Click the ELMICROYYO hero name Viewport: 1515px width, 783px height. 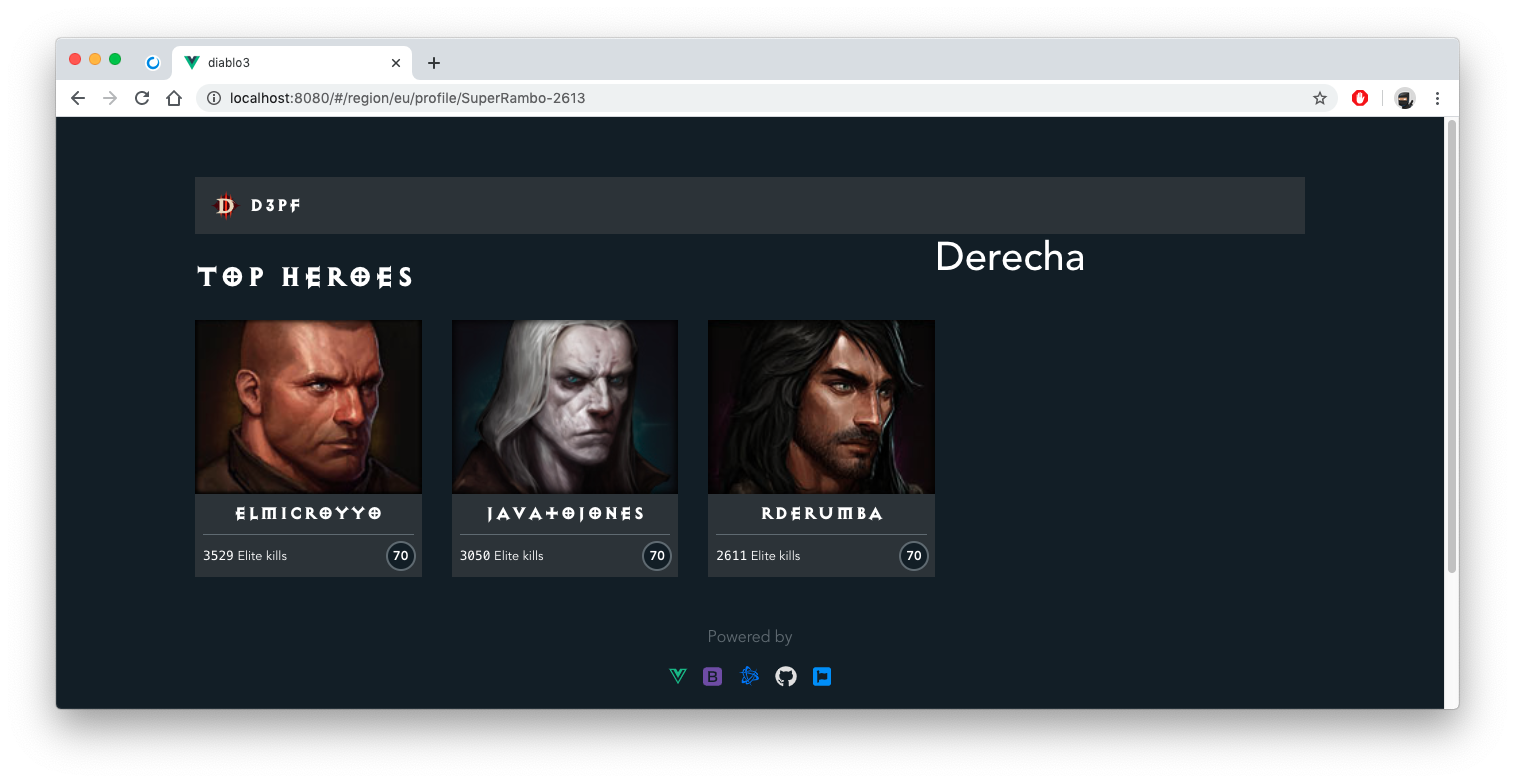tap(308, 514)
